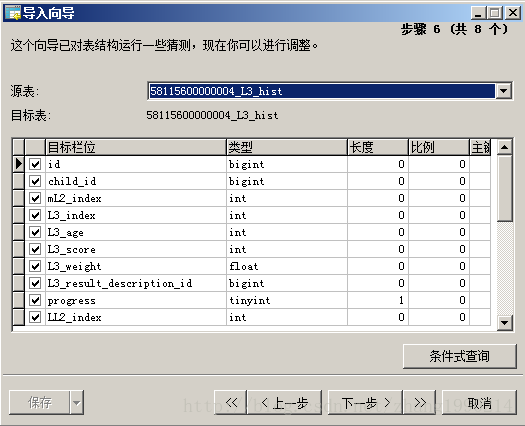
Task: Toggle the L3_weight field checkbox
Action: [x=35, y=266]
